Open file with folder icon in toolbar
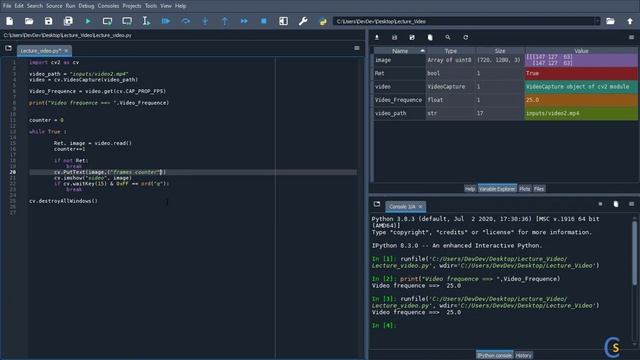Screen dimensions: 640x360 (29, 21)
